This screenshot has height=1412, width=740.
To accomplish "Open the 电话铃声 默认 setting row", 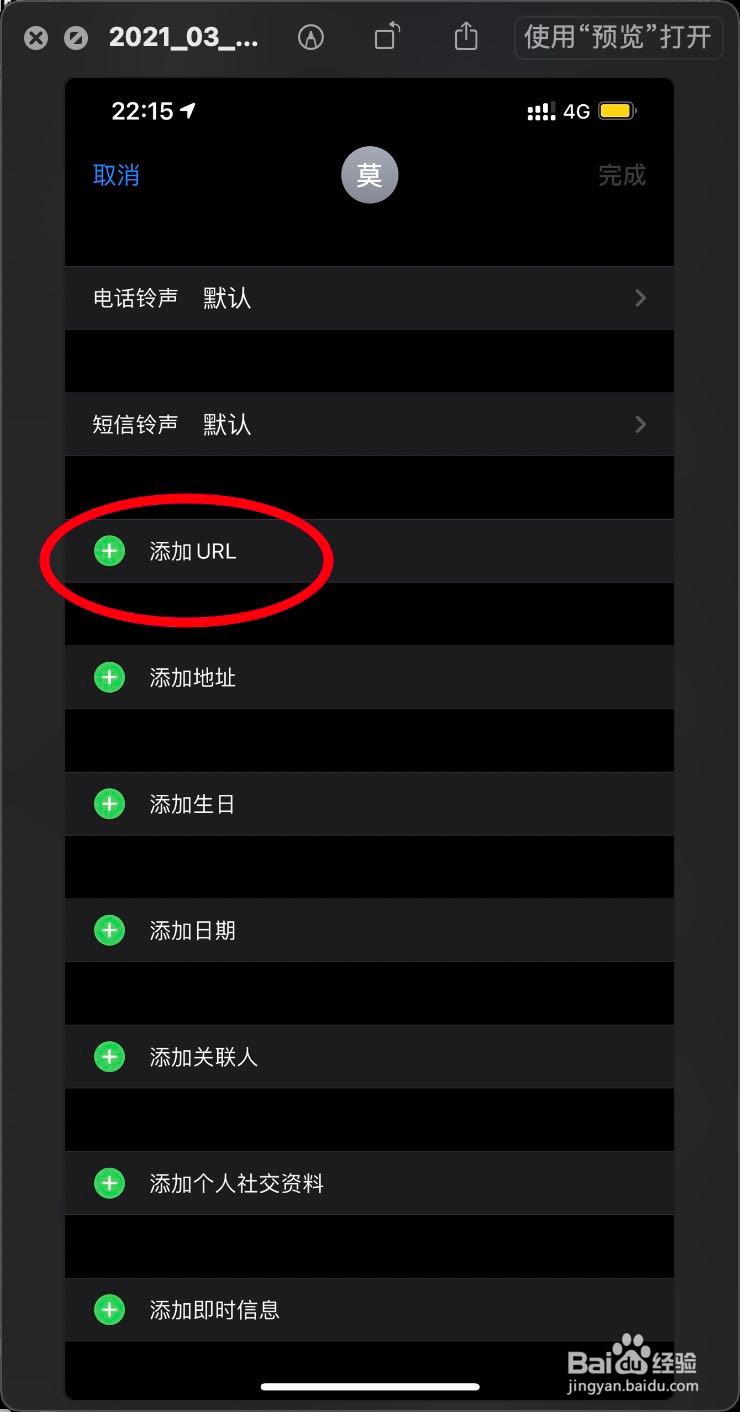I will [369, 298].
